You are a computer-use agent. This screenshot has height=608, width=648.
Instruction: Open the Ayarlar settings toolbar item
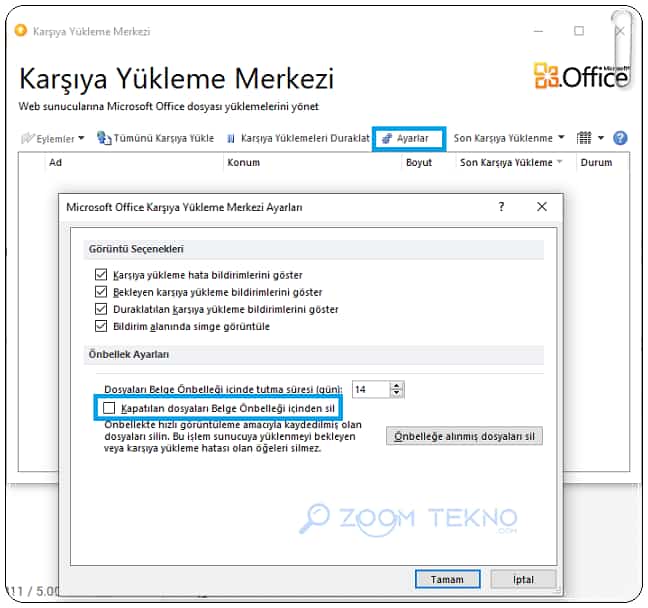point(406,138)
